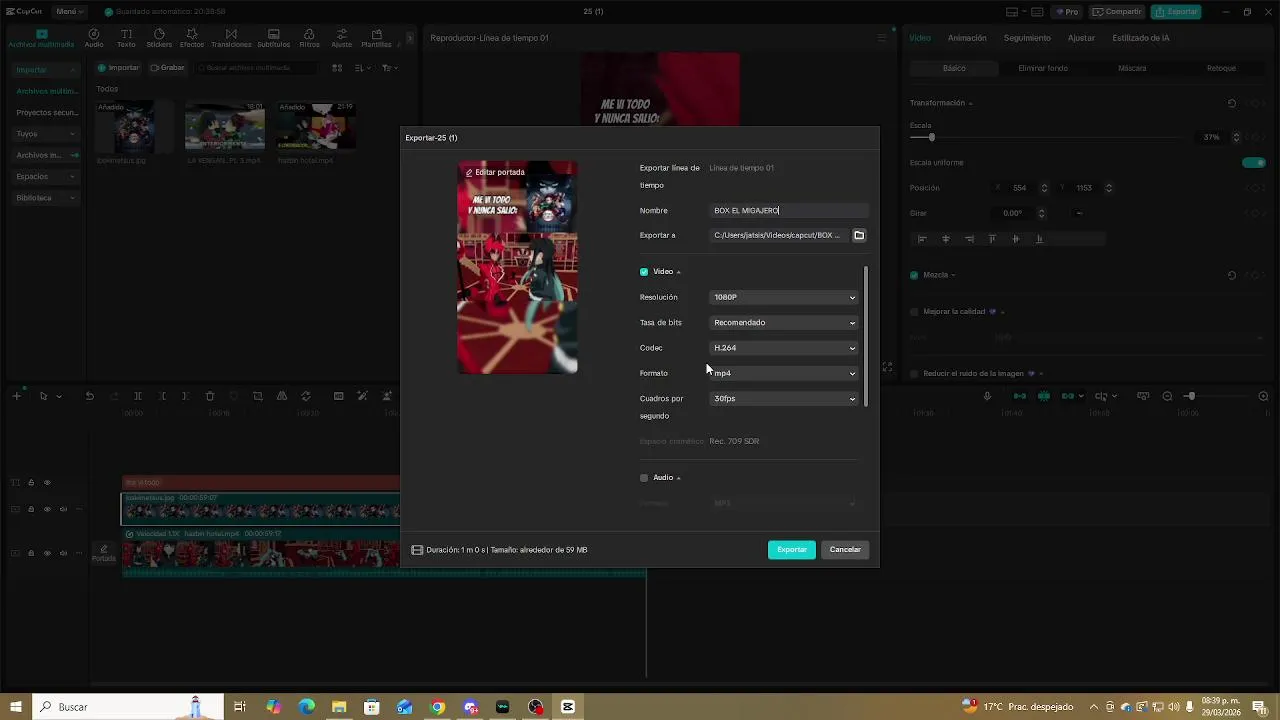
Task: Click the Exportar button in the dialog
Action: tap(791, 549)
